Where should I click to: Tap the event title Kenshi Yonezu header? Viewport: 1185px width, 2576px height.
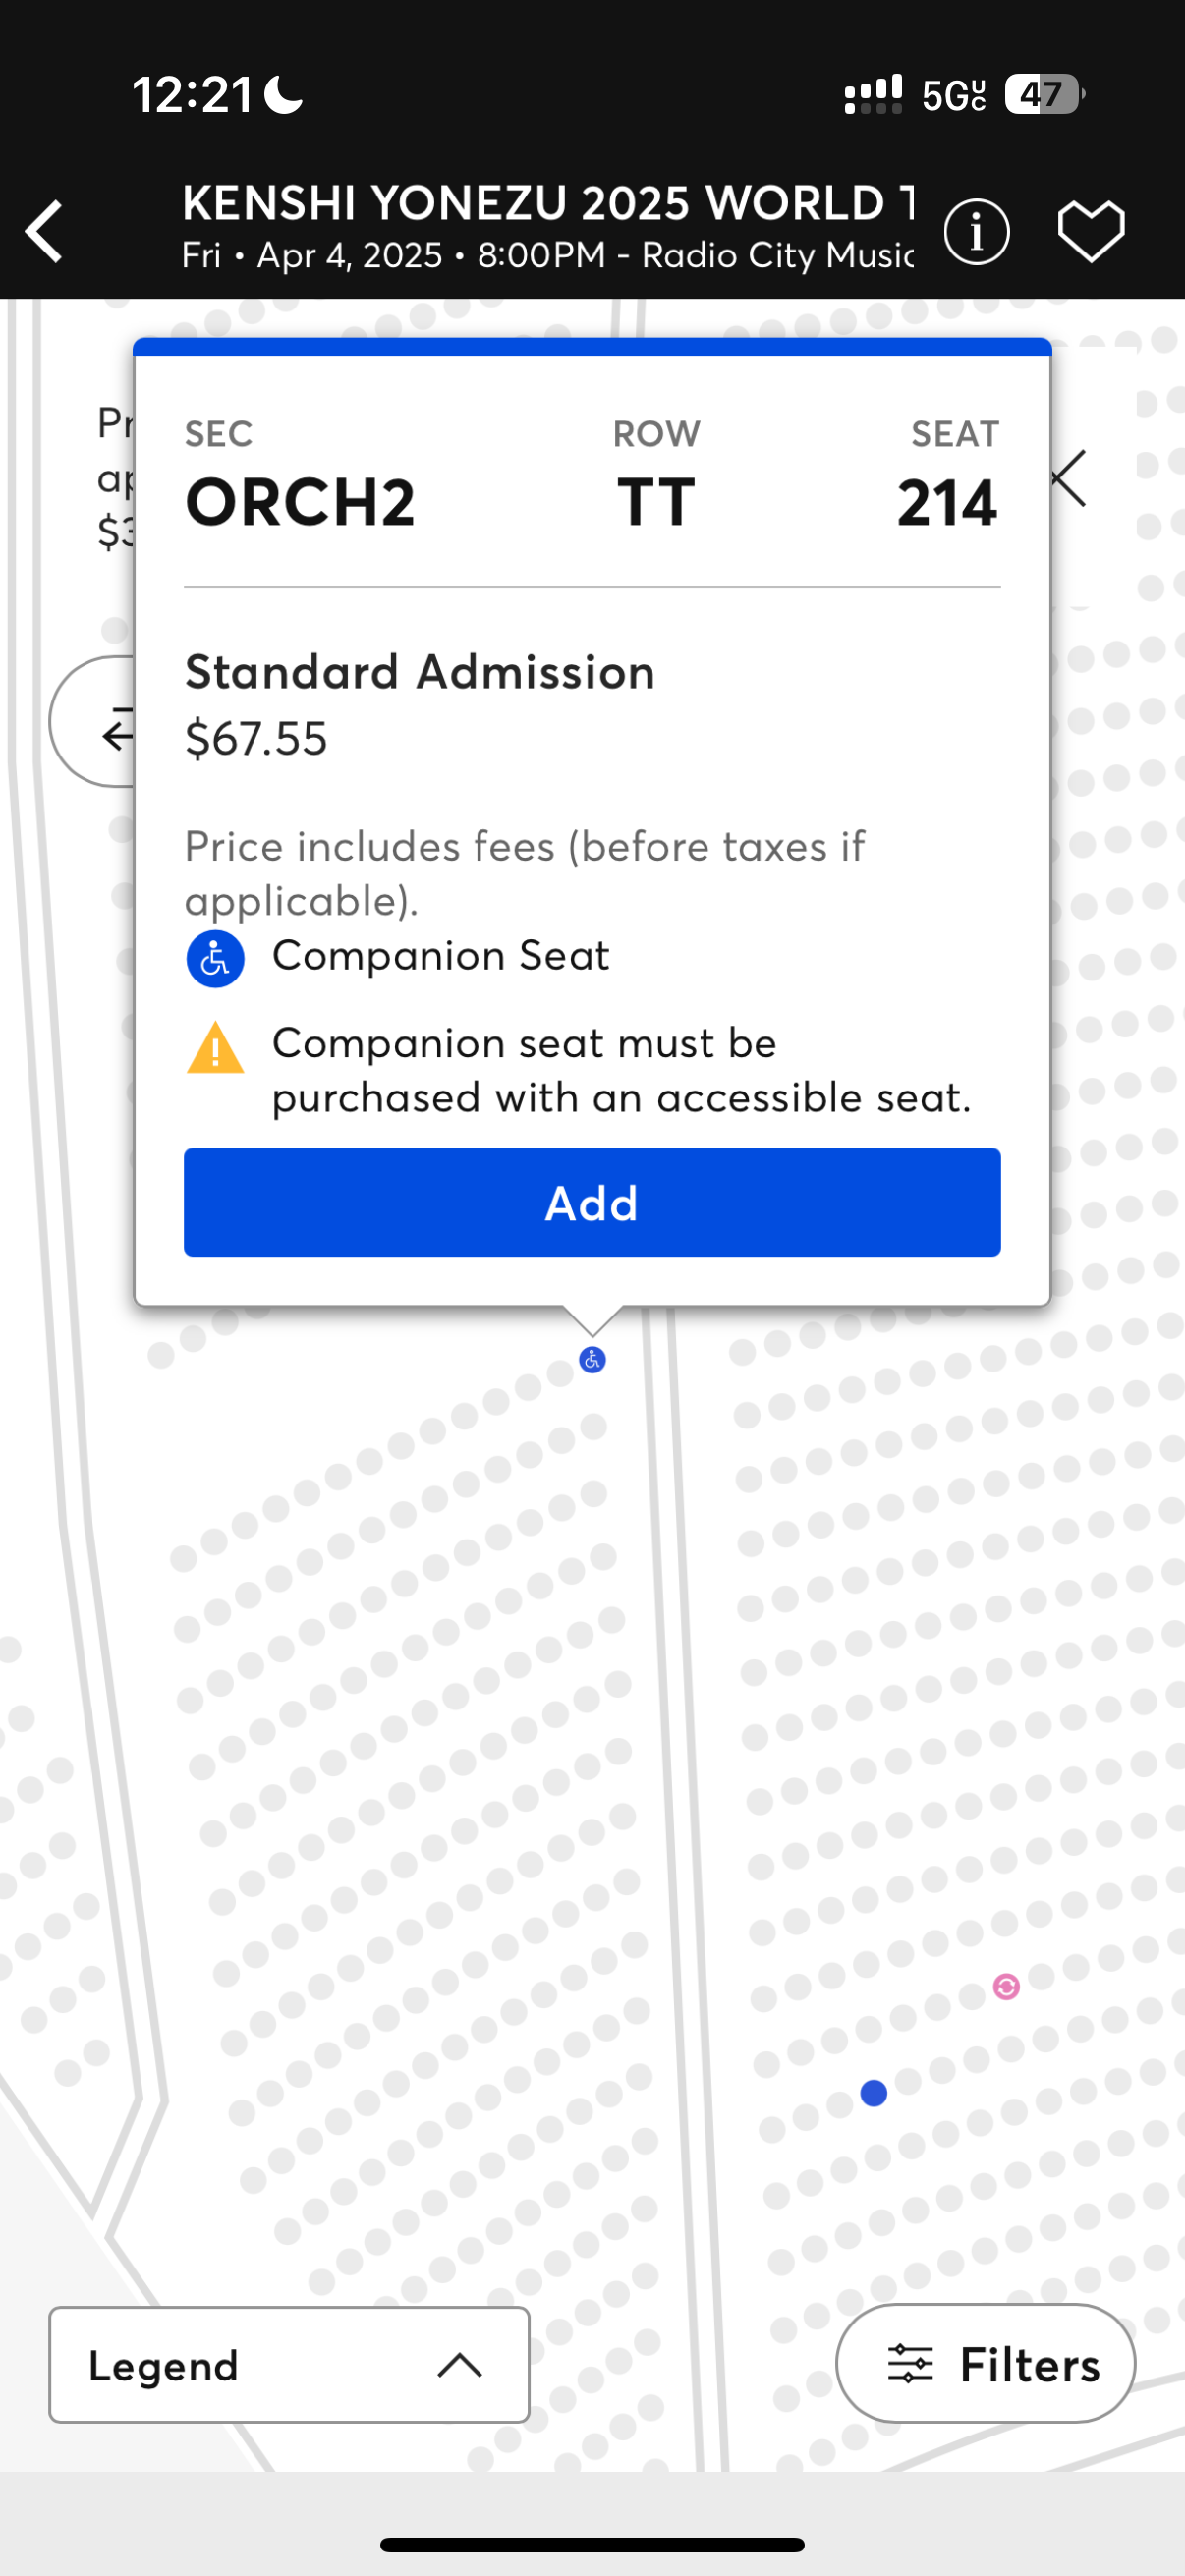point(547,203)
